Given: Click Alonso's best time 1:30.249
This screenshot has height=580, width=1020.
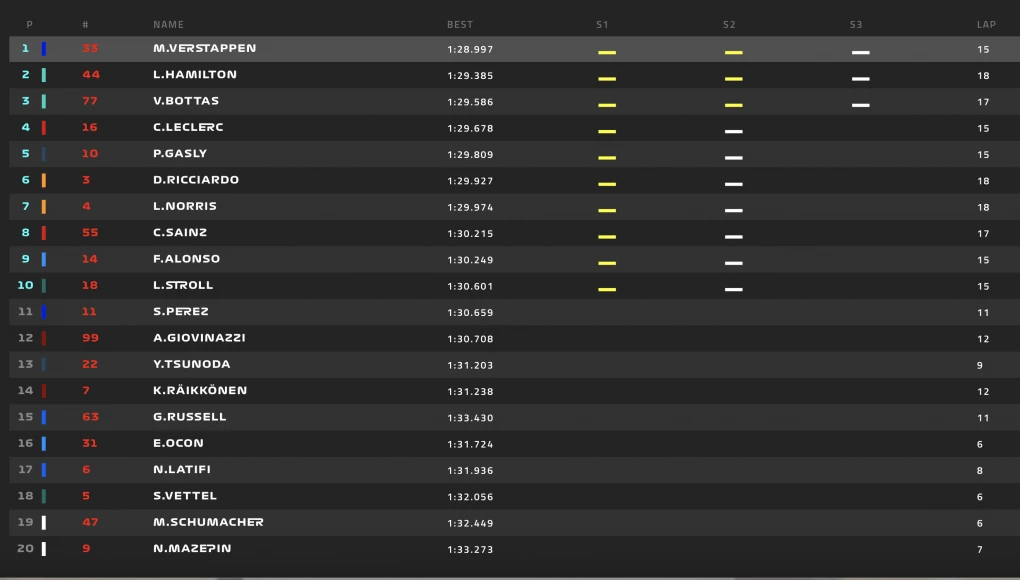Looking at the screenshot, I should click(x=470, y=259).
